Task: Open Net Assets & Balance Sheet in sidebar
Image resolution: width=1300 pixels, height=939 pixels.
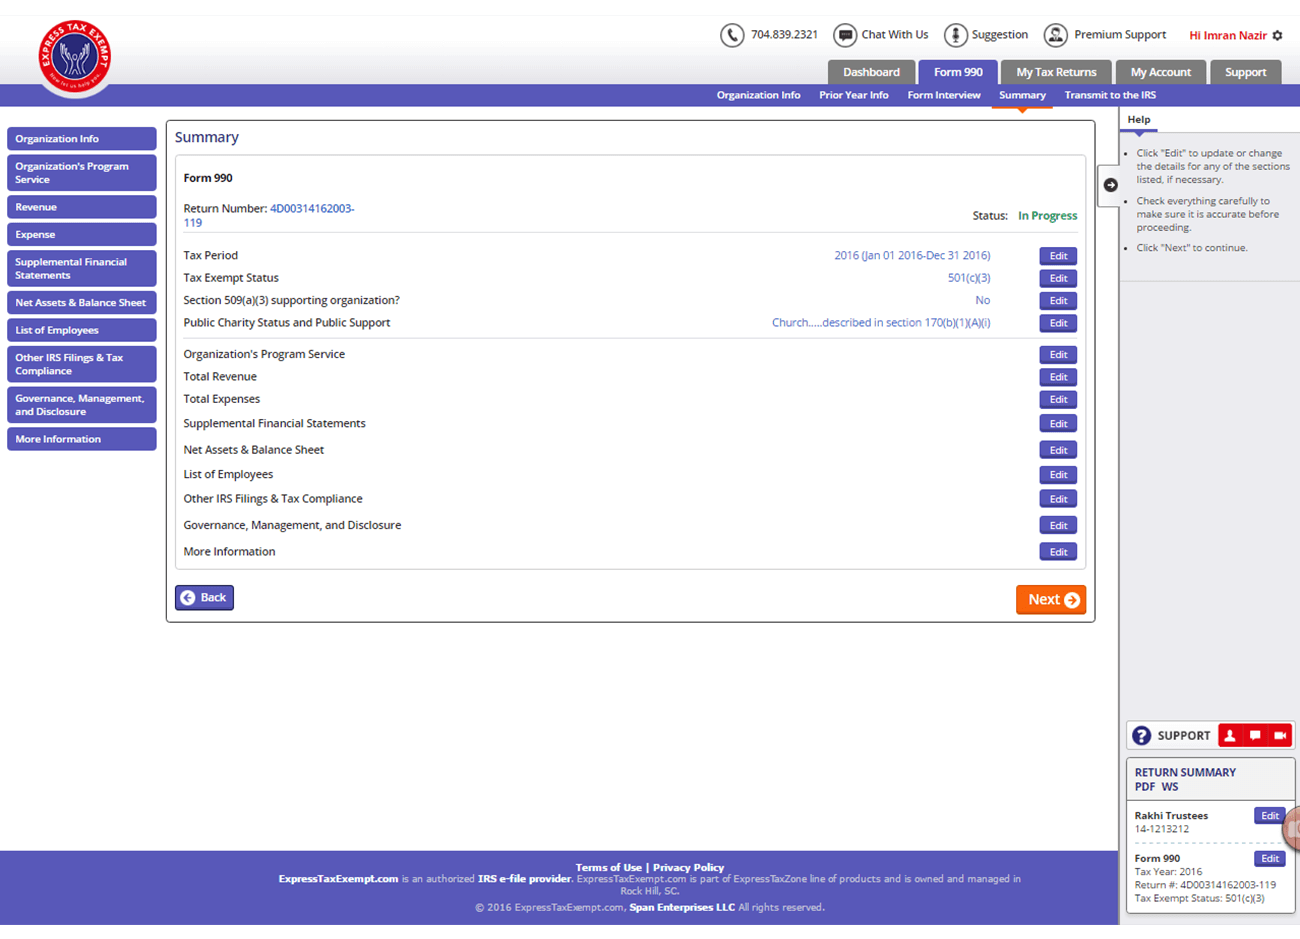Action: pyautogui.click(x=82, y=302)
